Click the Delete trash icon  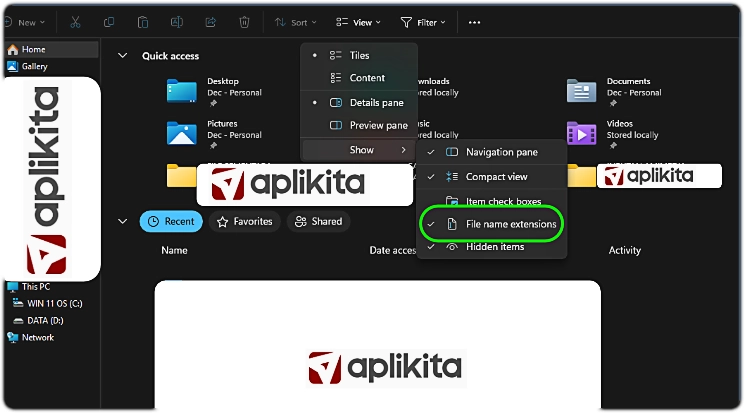click(x=244, y=22)
